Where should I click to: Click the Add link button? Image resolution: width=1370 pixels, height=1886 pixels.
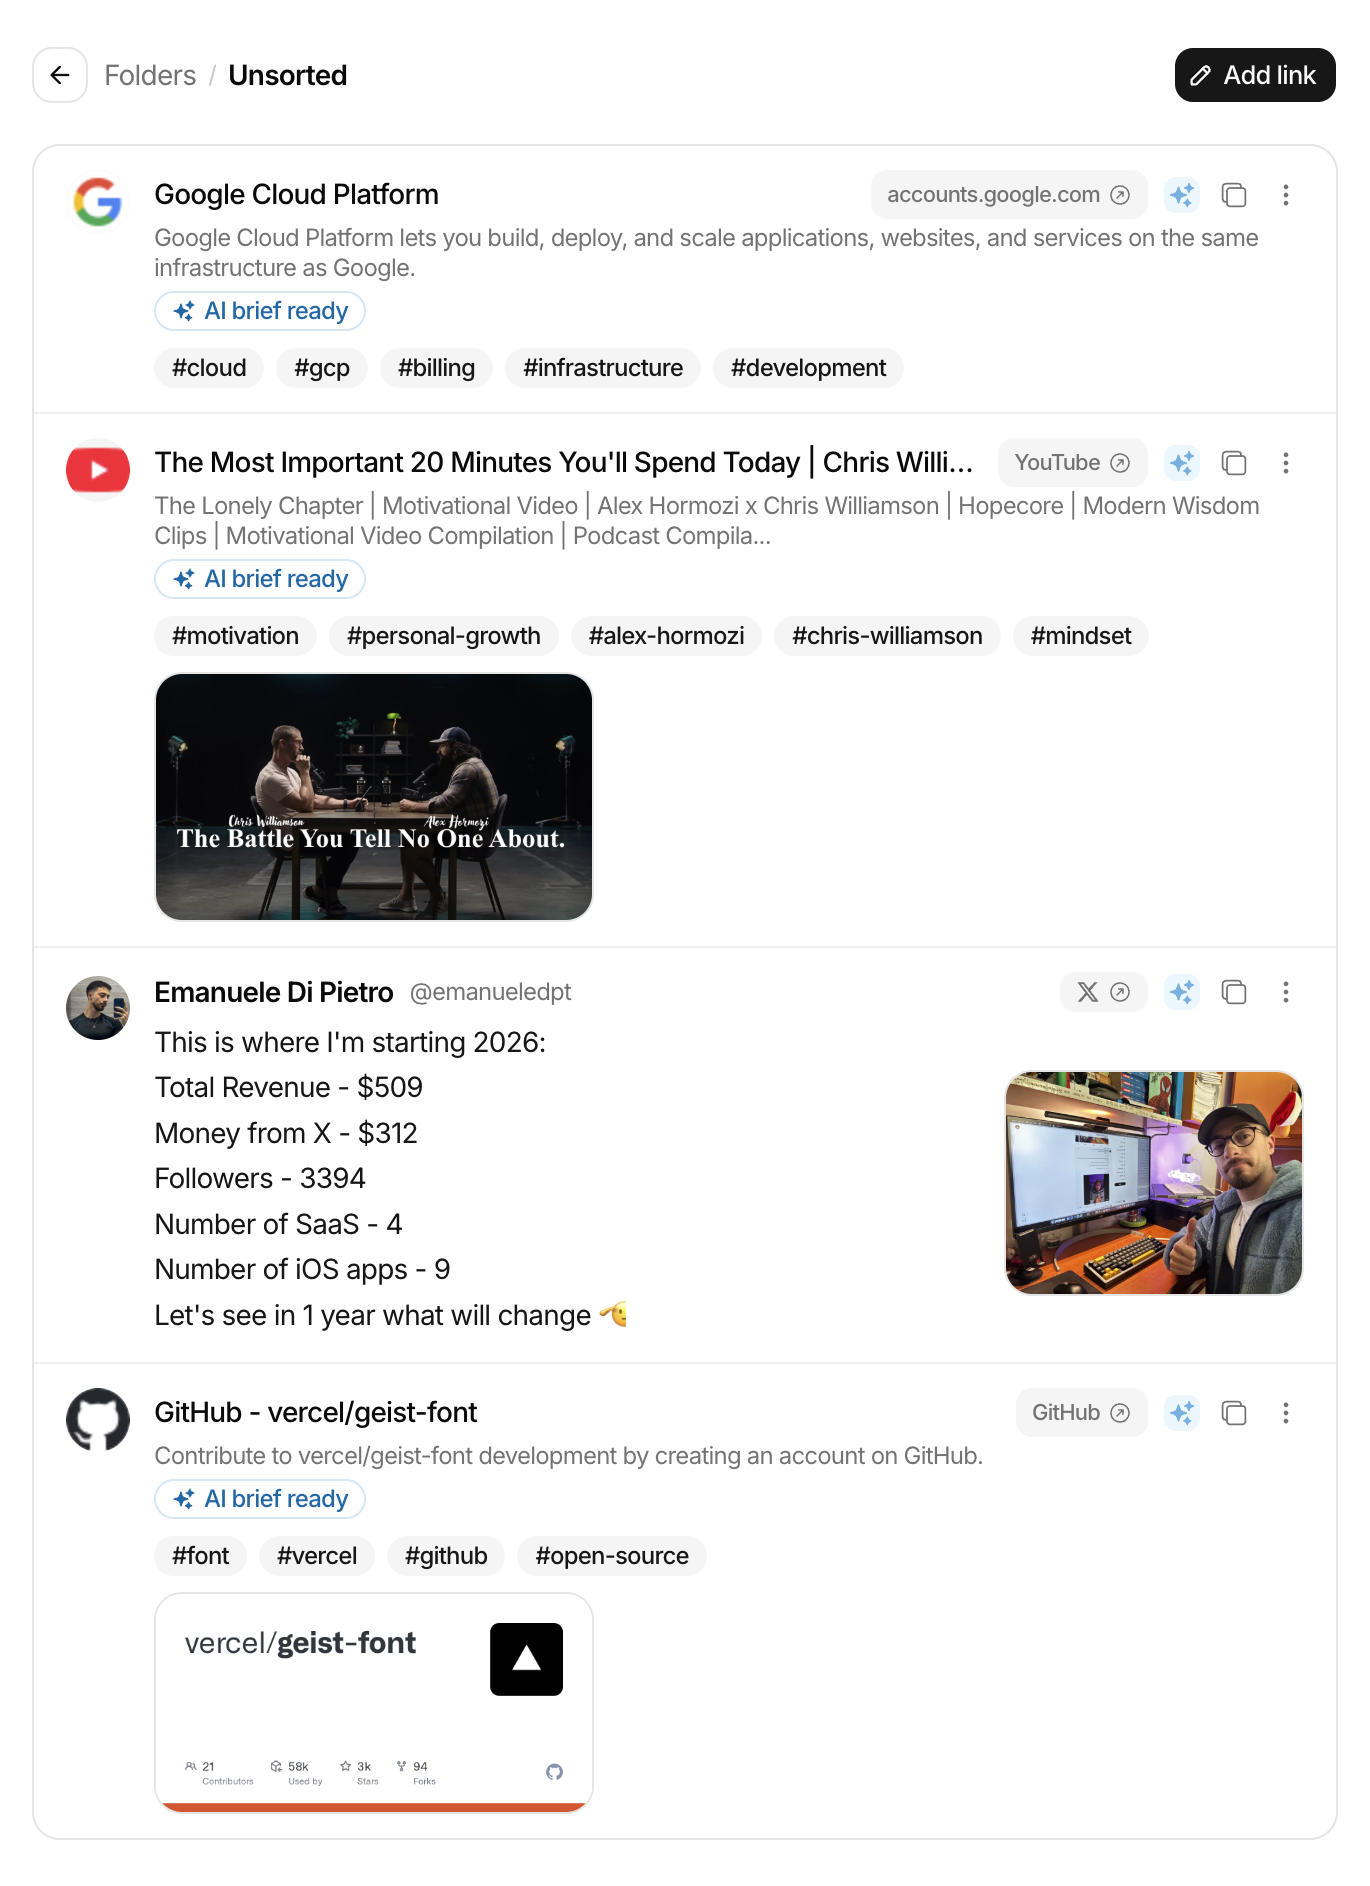(1254, 75)
